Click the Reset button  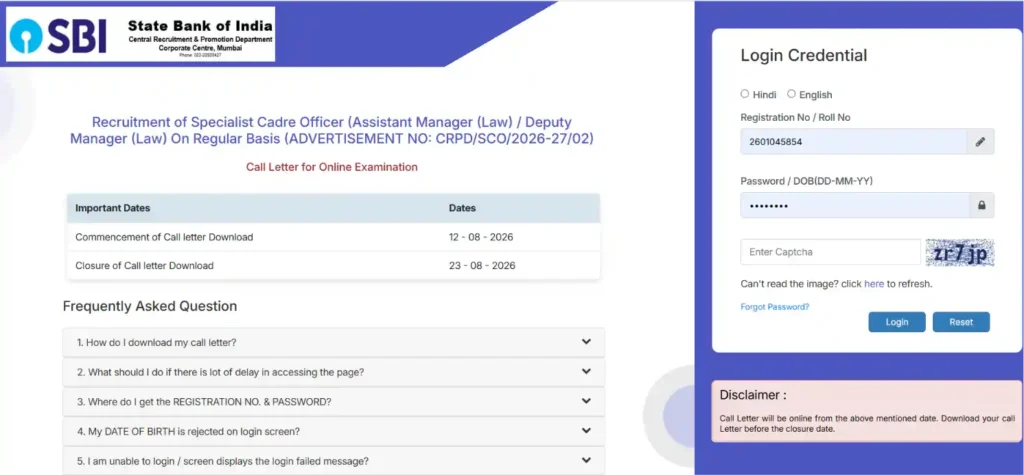coord(961,322)
